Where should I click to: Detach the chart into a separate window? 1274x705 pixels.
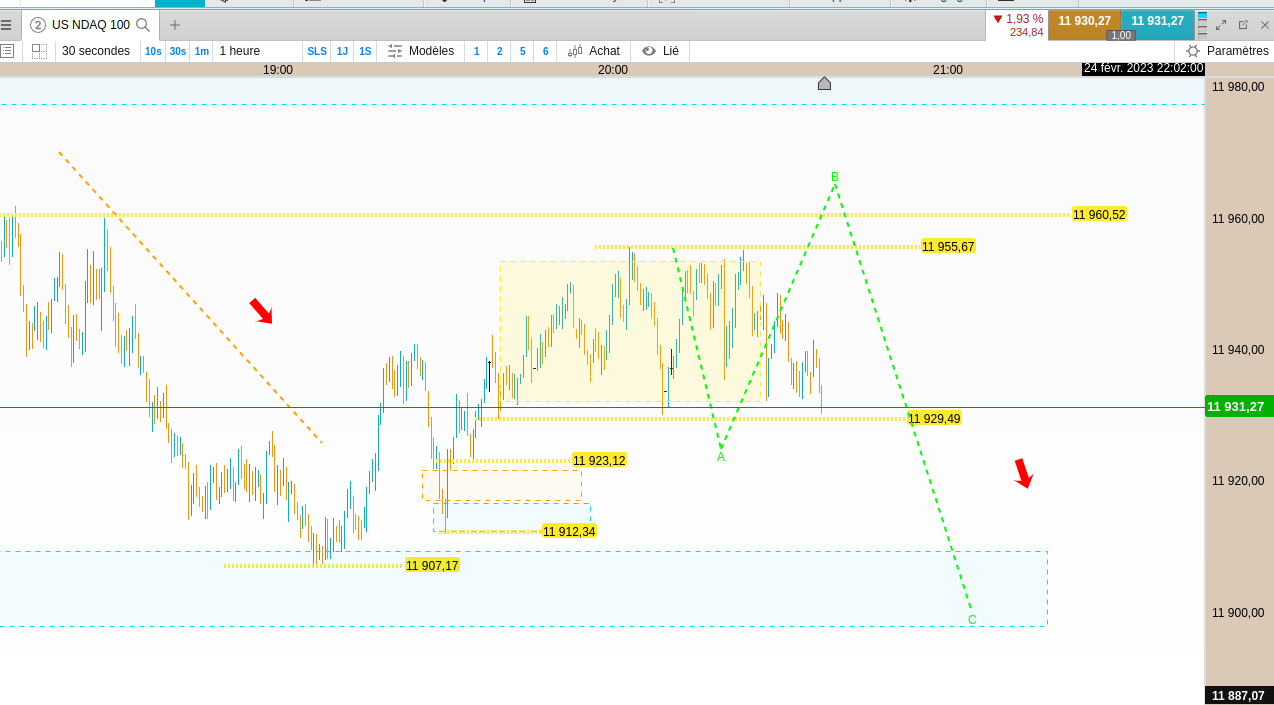(x=1243, y=25)
